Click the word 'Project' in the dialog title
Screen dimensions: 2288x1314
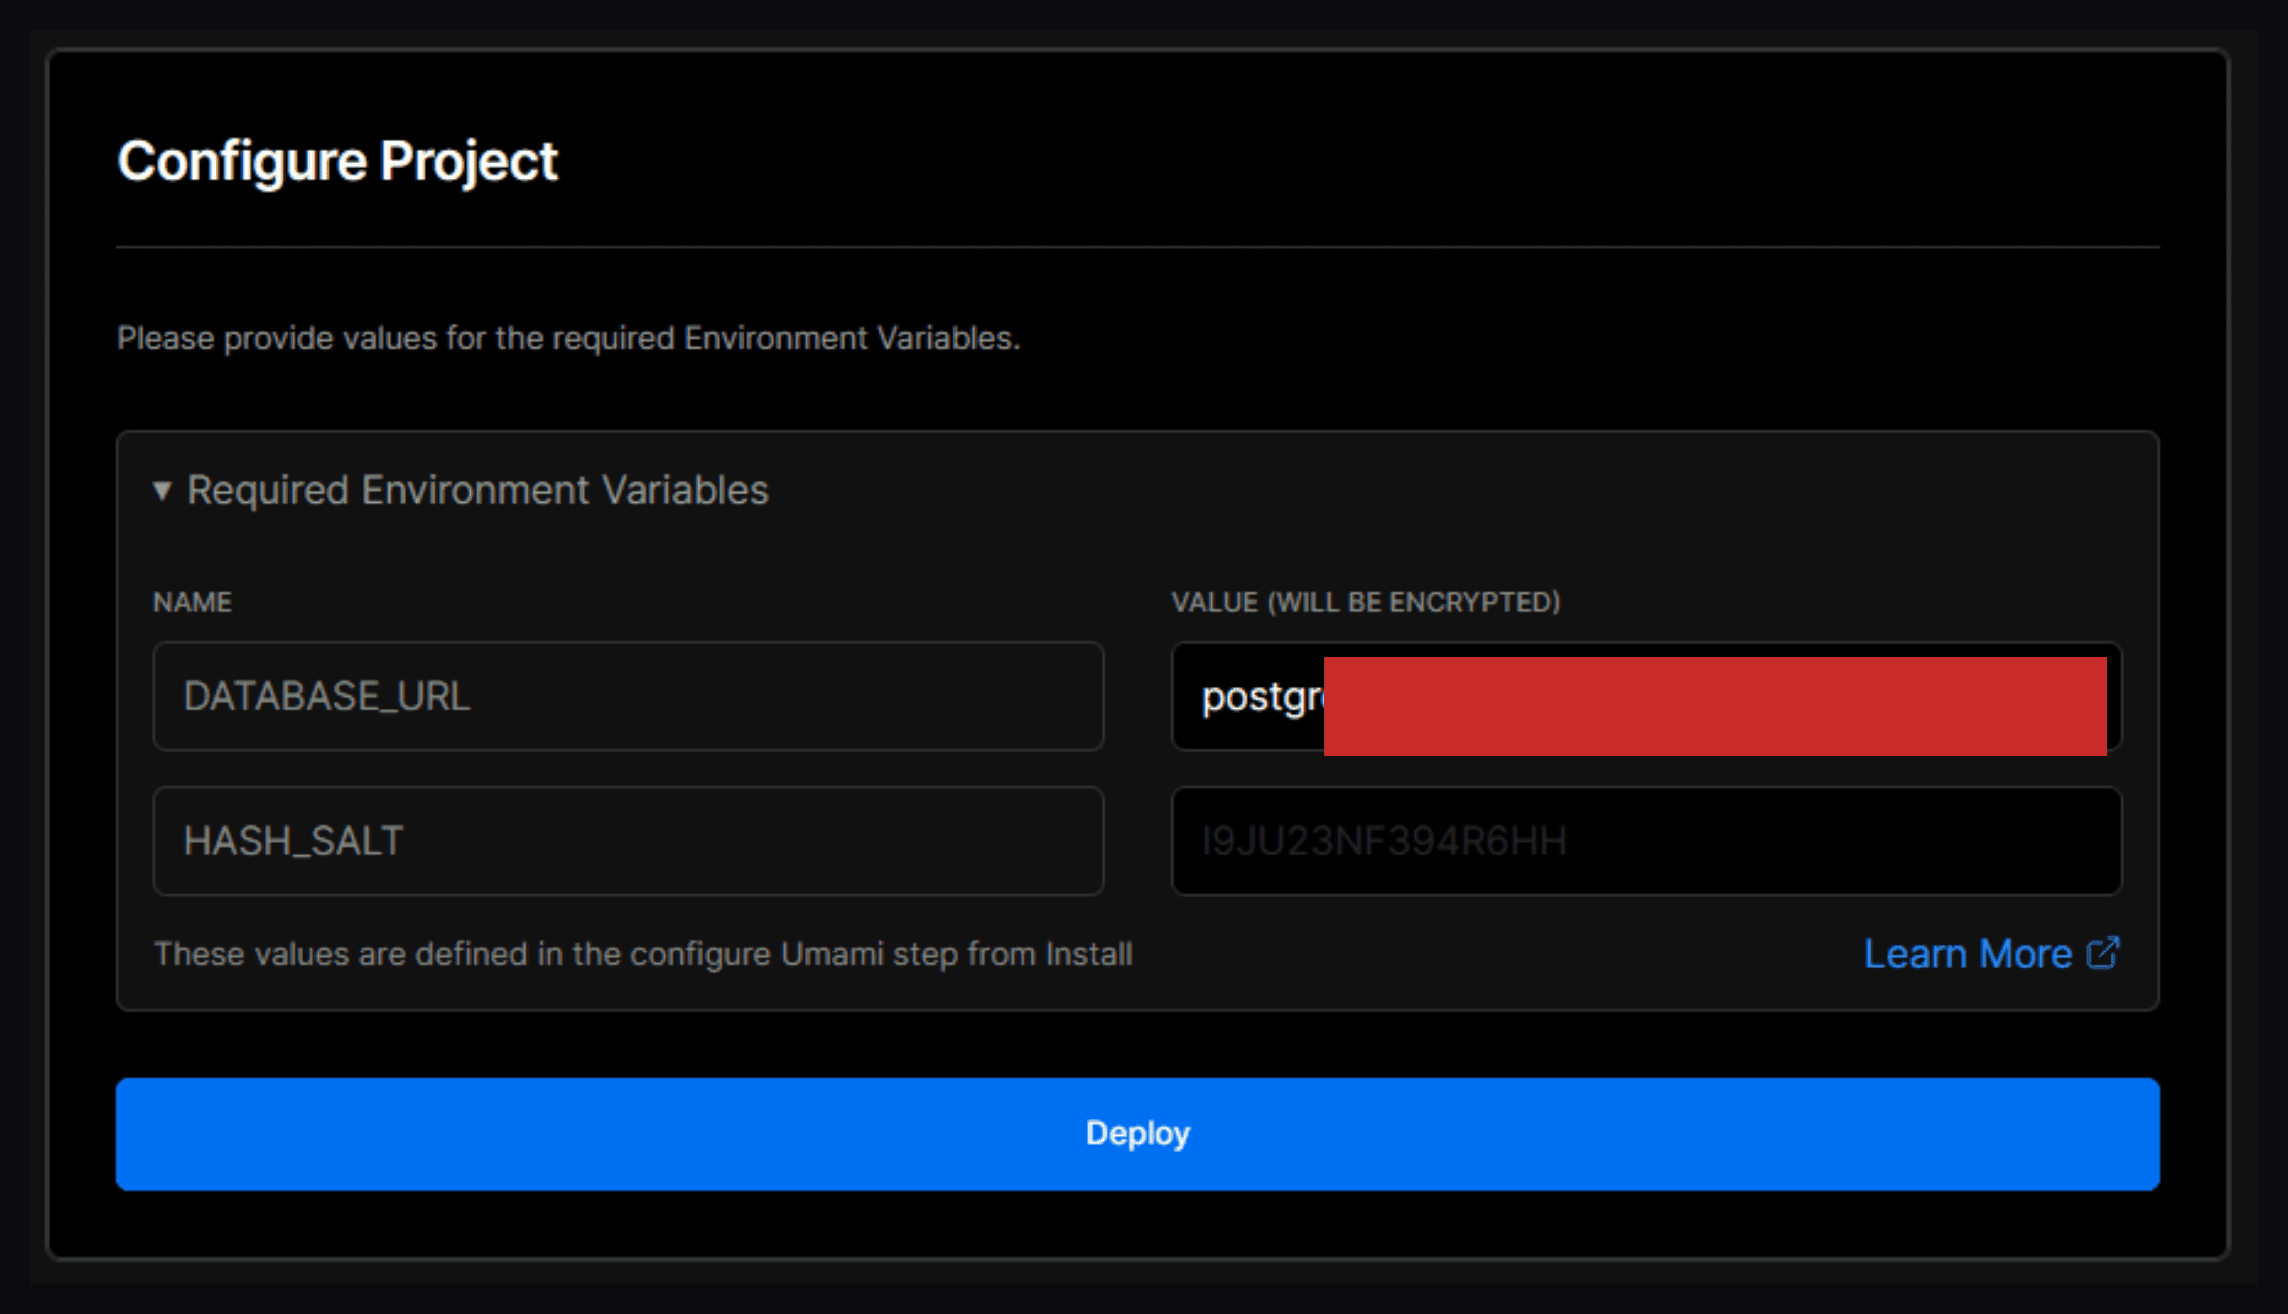coord(468,161)
